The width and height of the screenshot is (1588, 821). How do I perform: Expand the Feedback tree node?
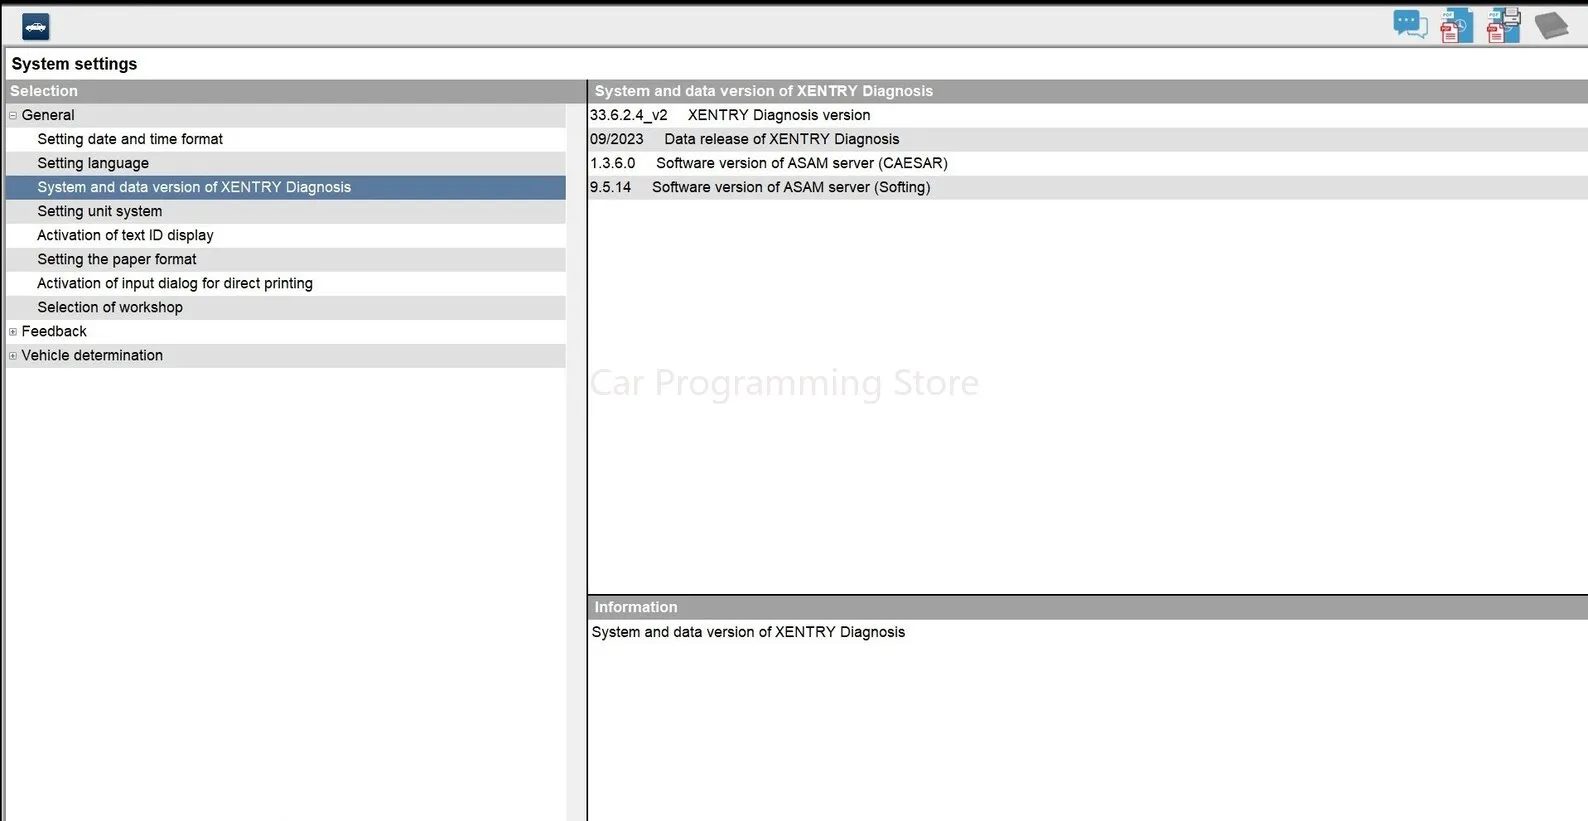tap(13, 331)
